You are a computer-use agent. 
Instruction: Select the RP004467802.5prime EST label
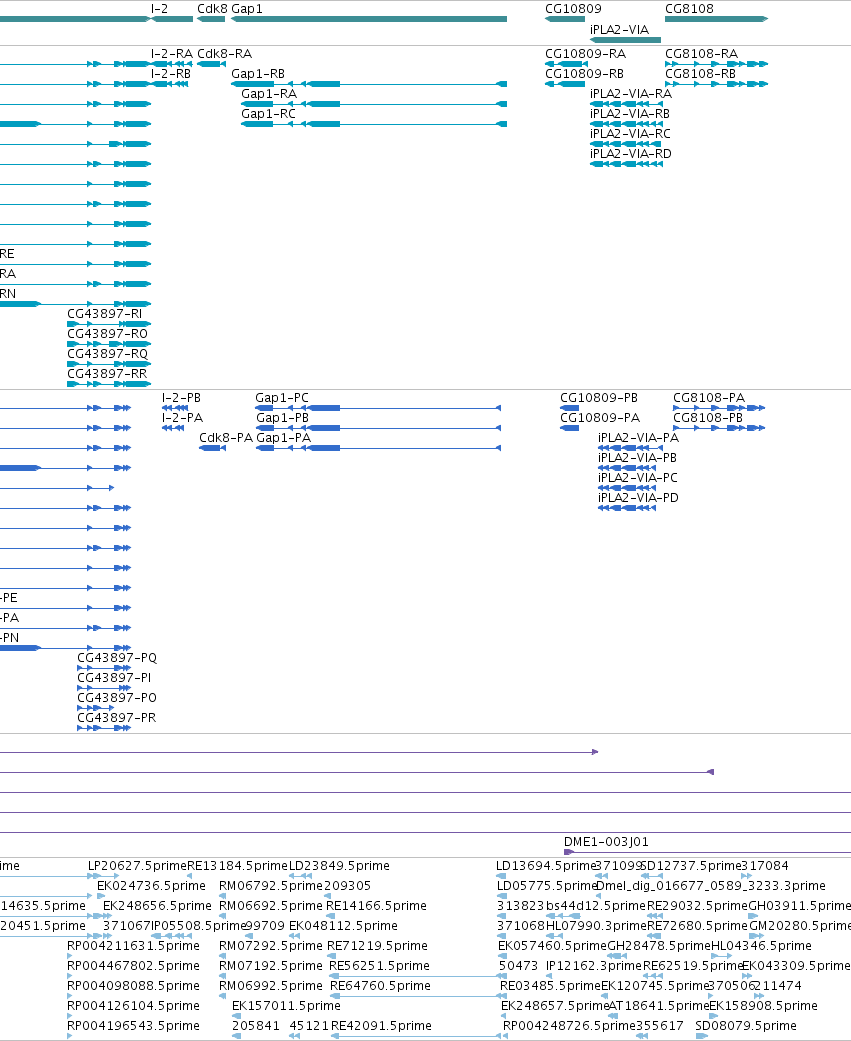pos(133,965)
